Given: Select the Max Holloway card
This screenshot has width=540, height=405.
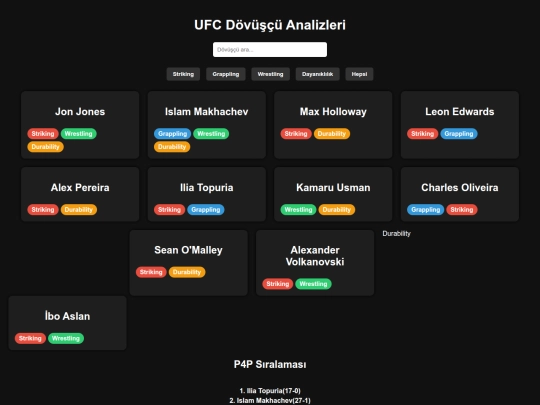Looking at the screenshot, I should (x=333, y=125).
